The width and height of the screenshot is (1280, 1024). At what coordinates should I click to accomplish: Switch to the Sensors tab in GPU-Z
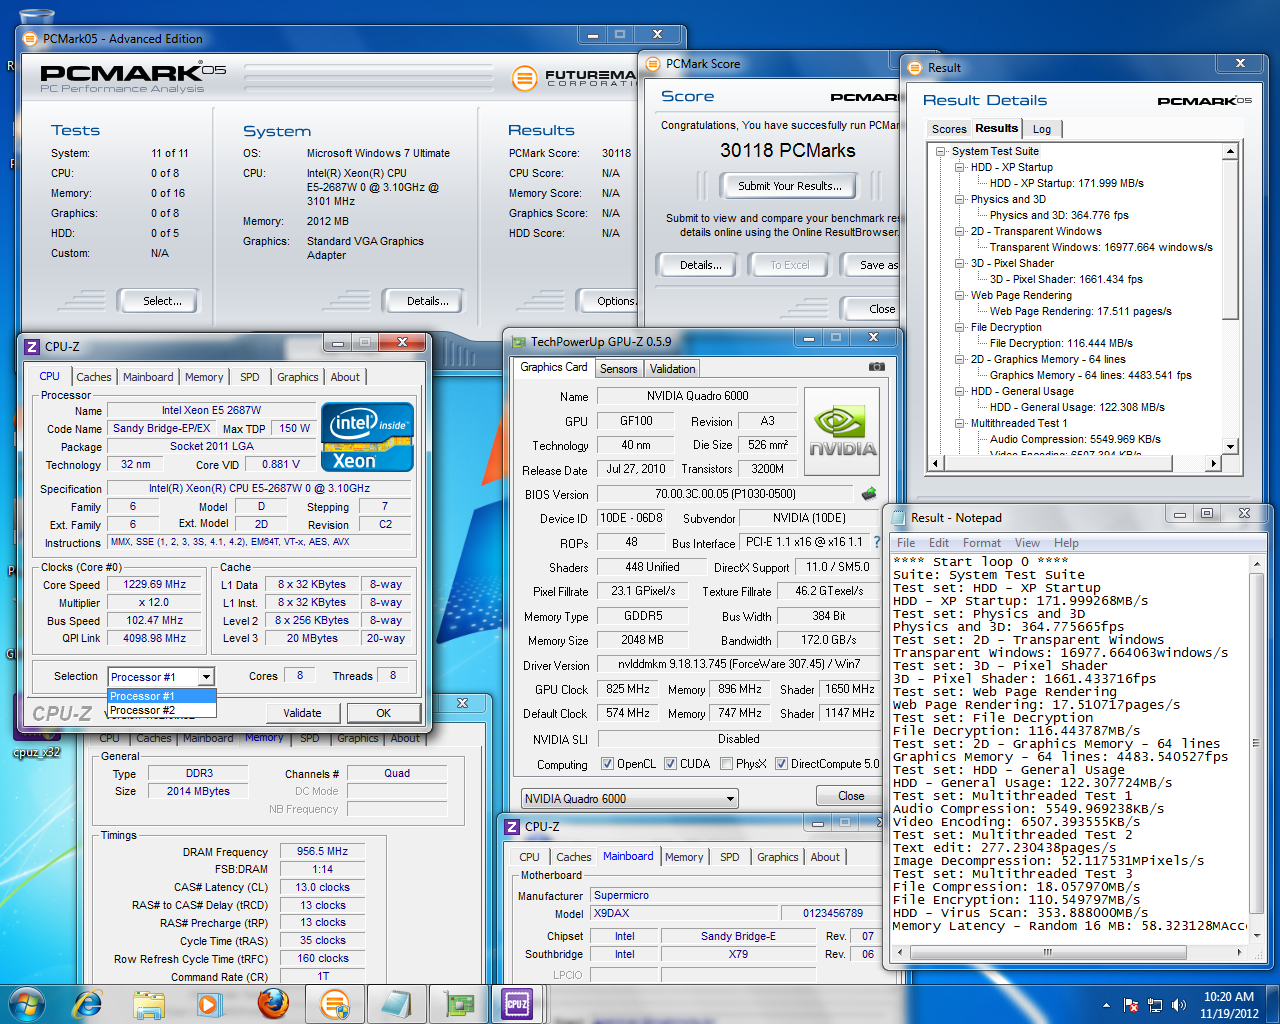(618, 369)
